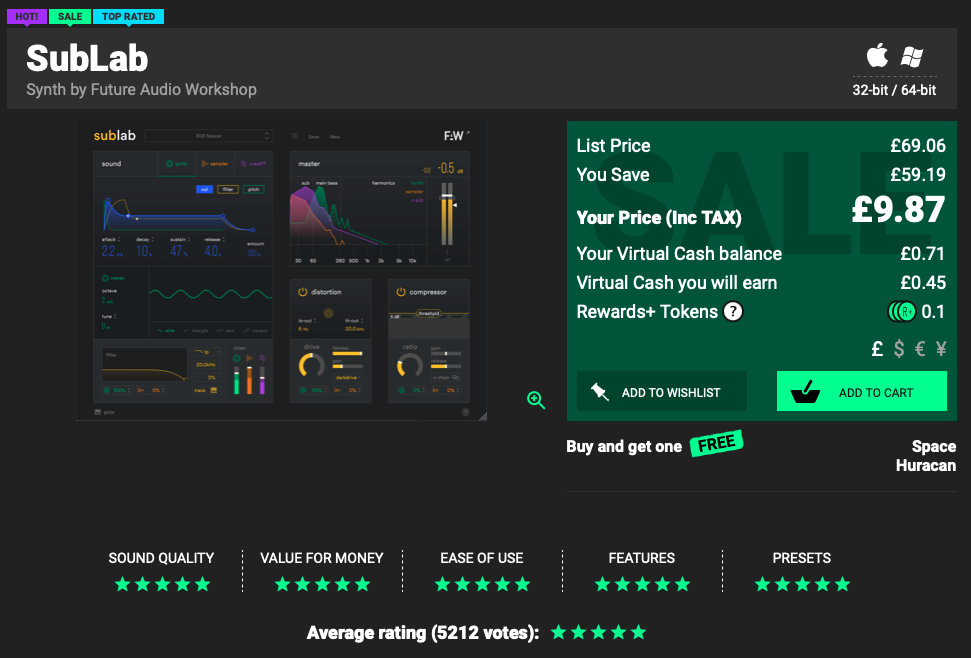Viewport: 971px width, 658px height.
Task: Click the zoom magnifier icon beside product image
Action: (536, 400)
